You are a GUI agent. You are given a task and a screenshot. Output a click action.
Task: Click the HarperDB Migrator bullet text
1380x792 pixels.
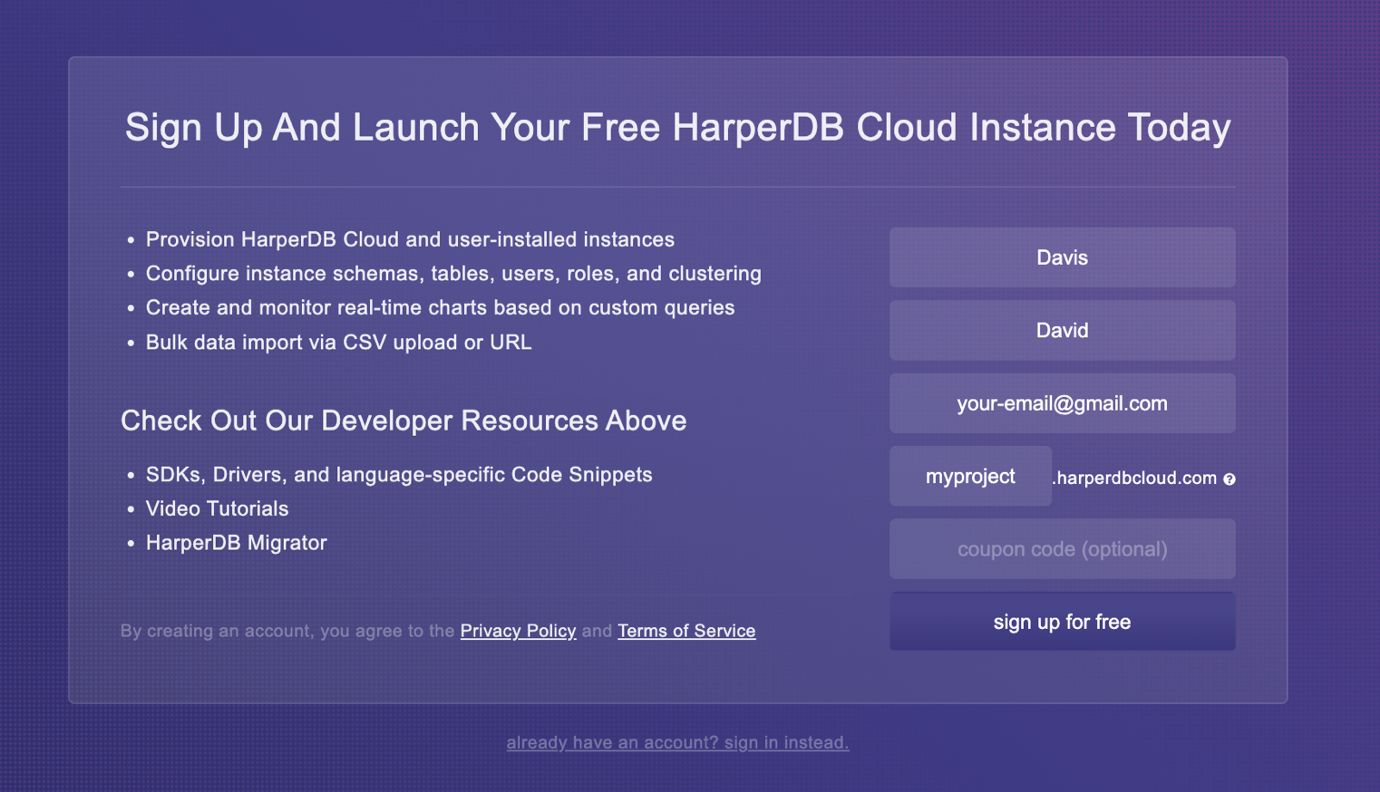(236, 543)
